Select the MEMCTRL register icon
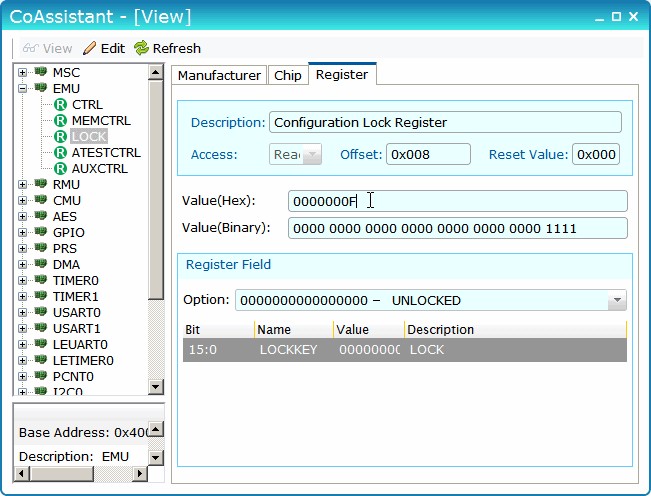Image resolution: width=651 pixels, height=496 pixels. click(61, 121)
